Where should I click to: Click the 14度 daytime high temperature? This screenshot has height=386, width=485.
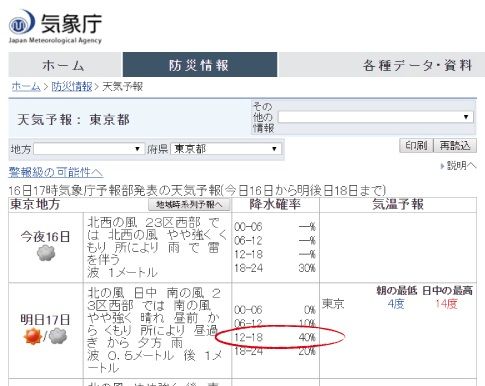pos(446,304)
